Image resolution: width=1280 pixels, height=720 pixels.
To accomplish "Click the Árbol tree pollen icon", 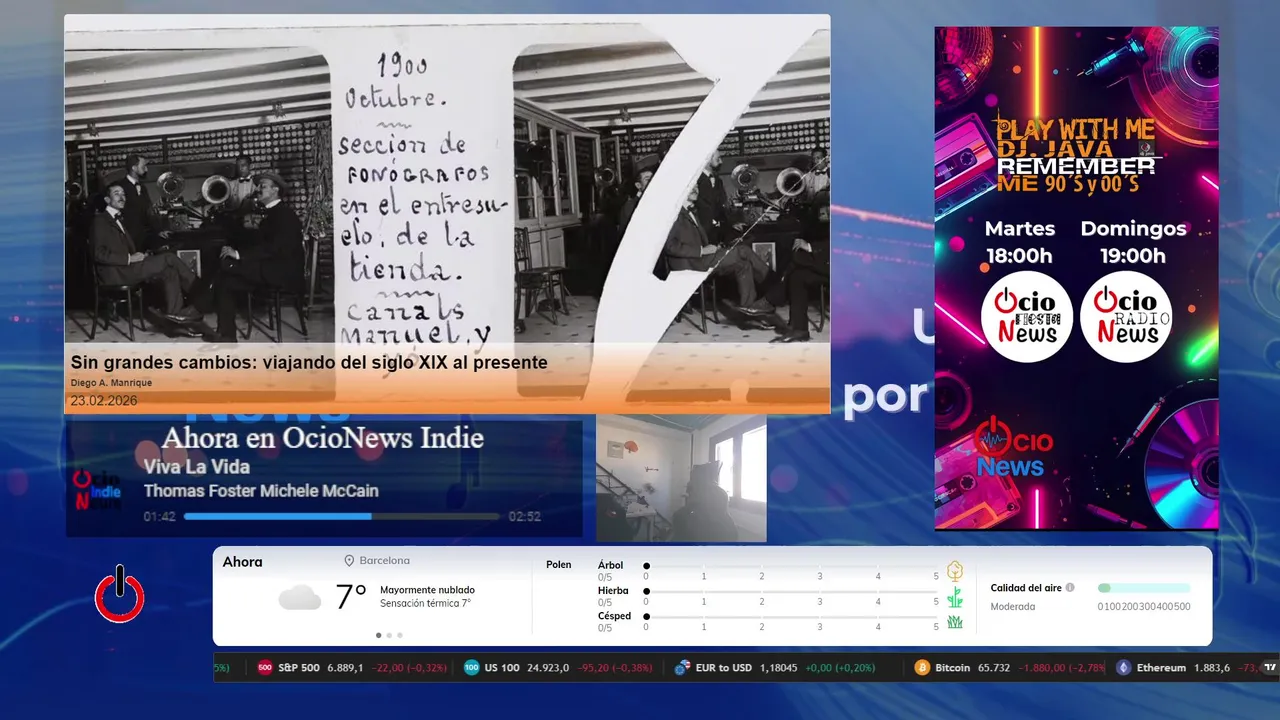I will click(955, 571).
